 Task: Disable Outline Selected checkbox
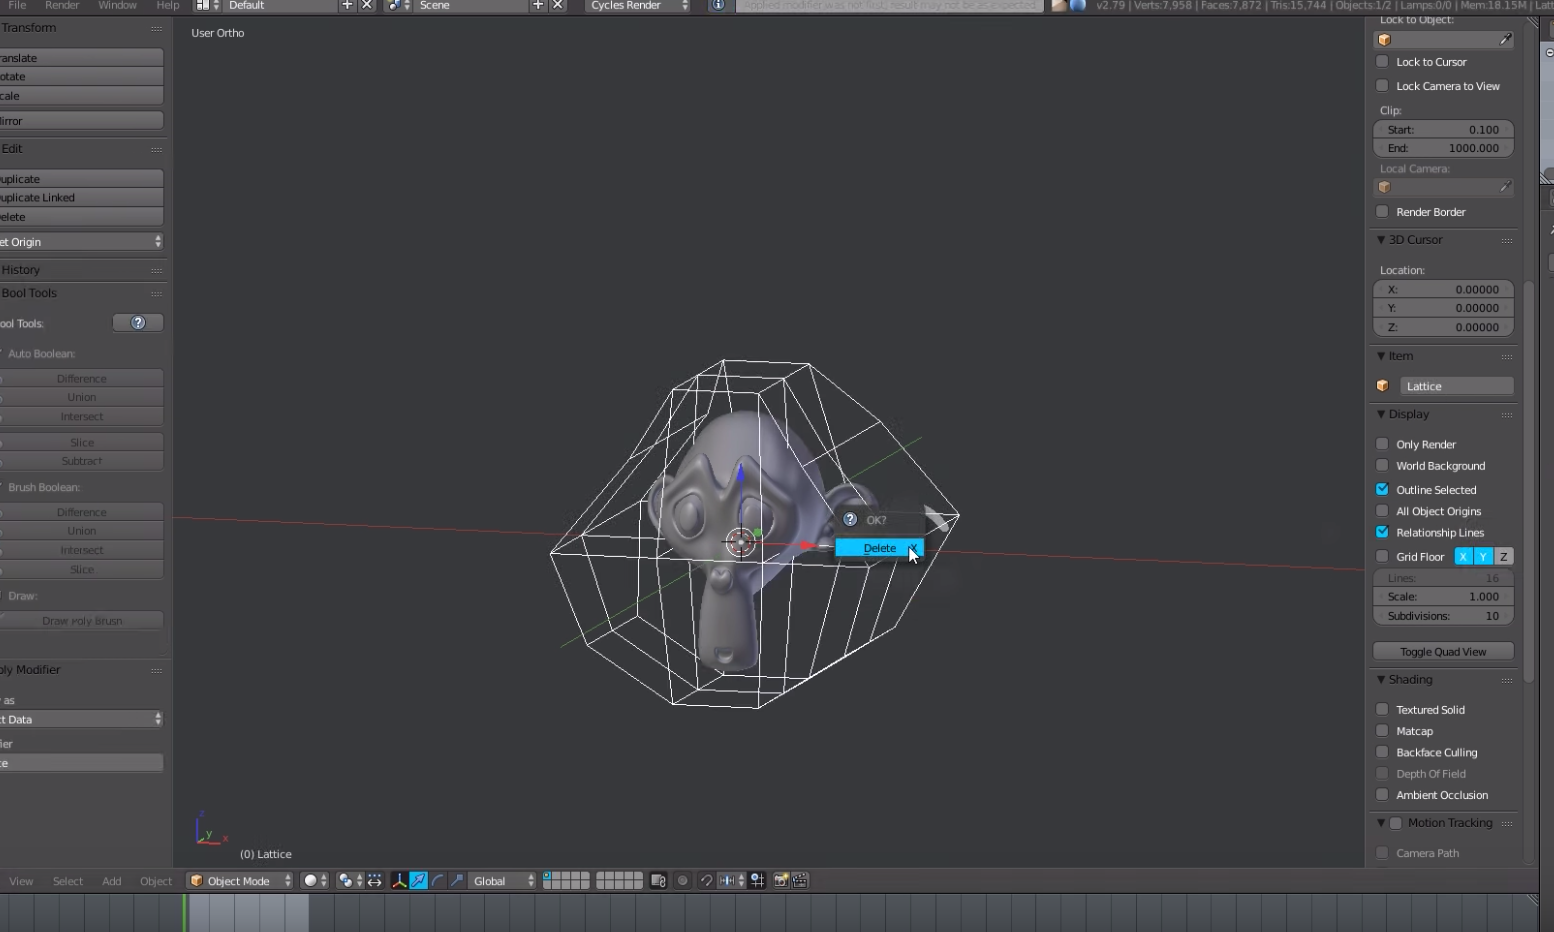point(1382,490)
